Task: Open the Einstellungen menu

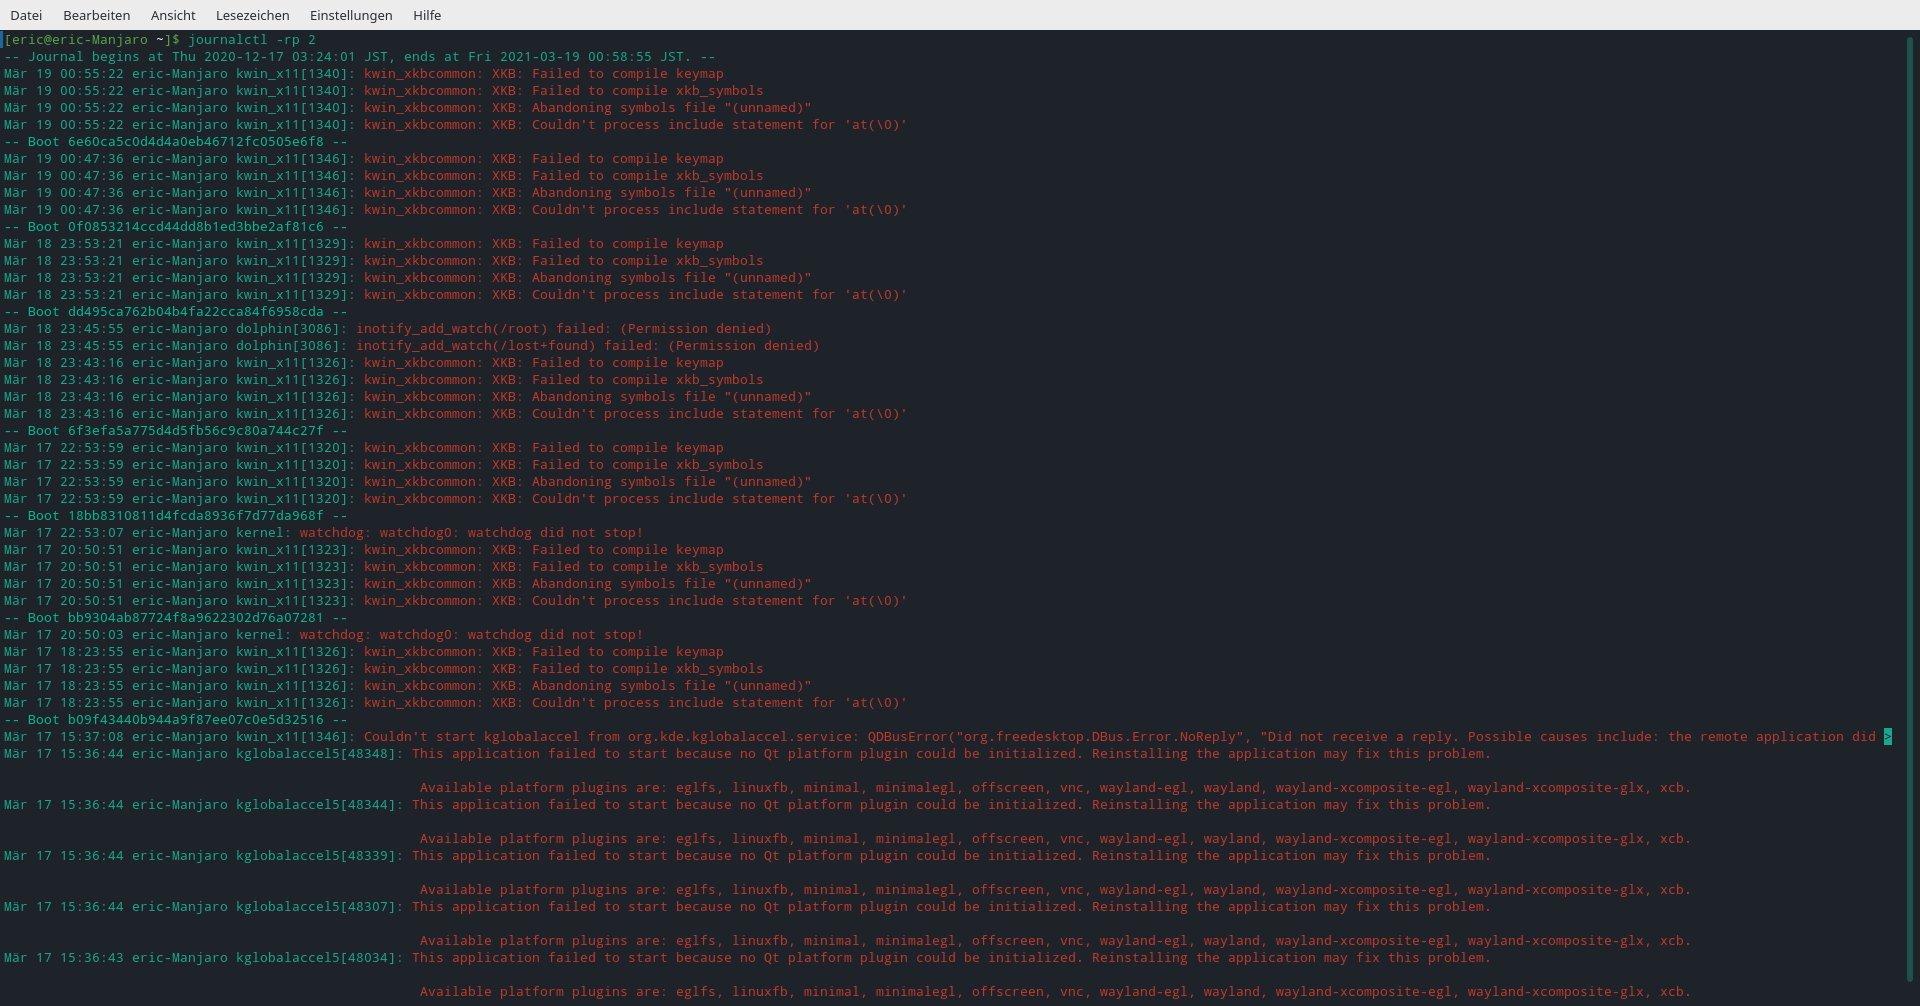Action: pos(351,15)
